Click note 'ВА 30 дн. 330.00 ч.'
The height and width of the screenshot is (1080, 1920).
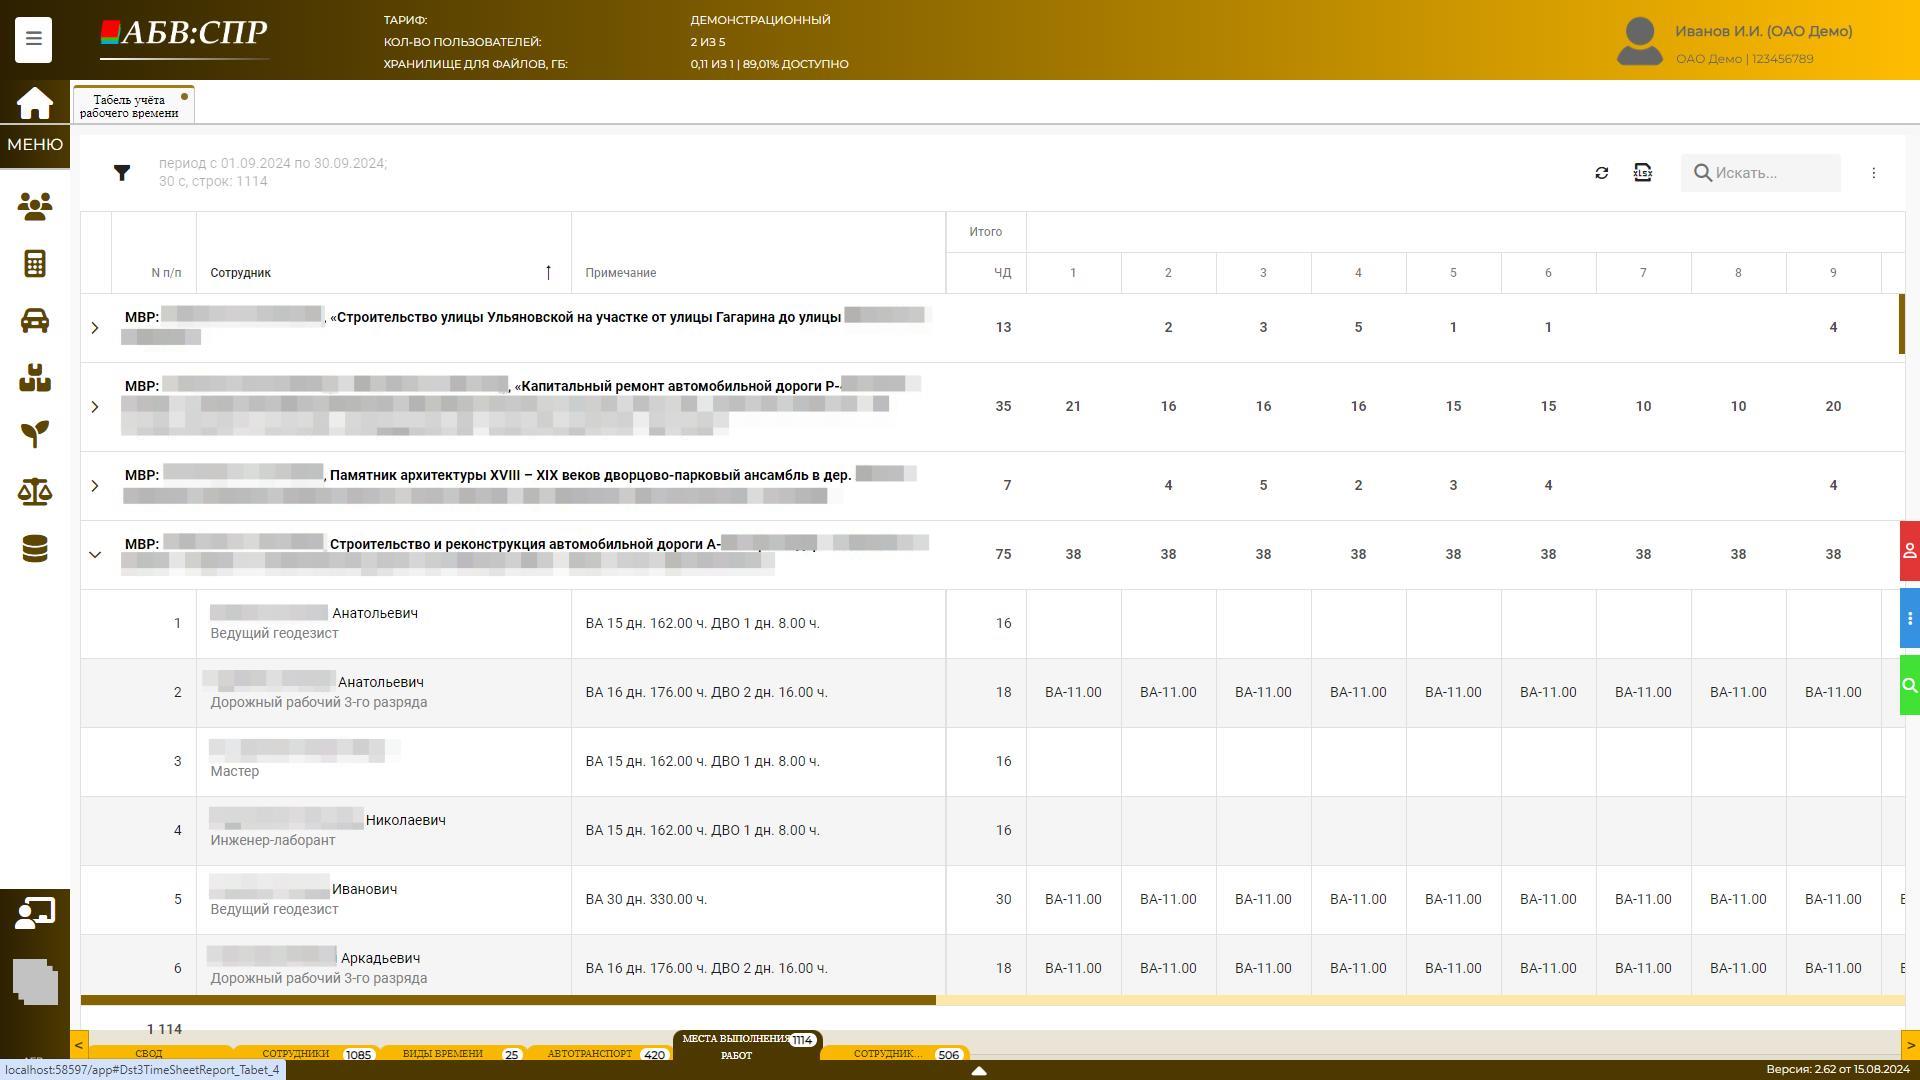pyautogui.click(x=646, y=900)
